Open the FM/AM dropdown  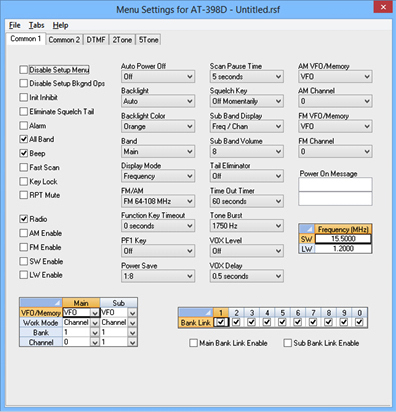tap(158, 201)
